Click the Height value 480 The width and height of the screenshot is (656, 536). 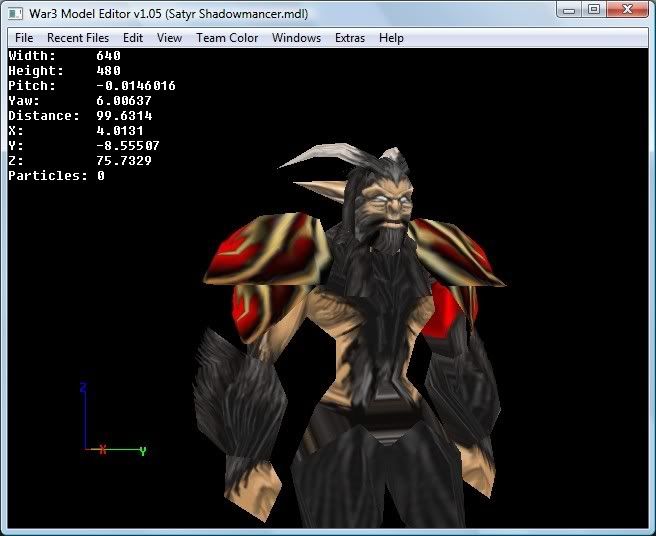point(108,71)
